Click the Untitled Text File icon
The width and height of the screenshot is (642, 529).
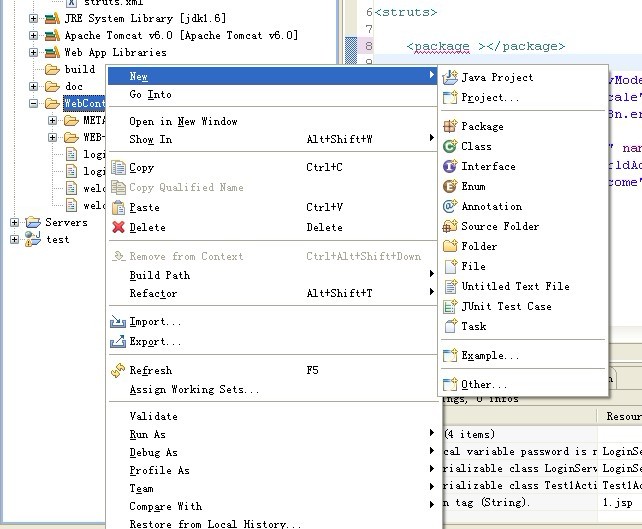click(450, 286)
